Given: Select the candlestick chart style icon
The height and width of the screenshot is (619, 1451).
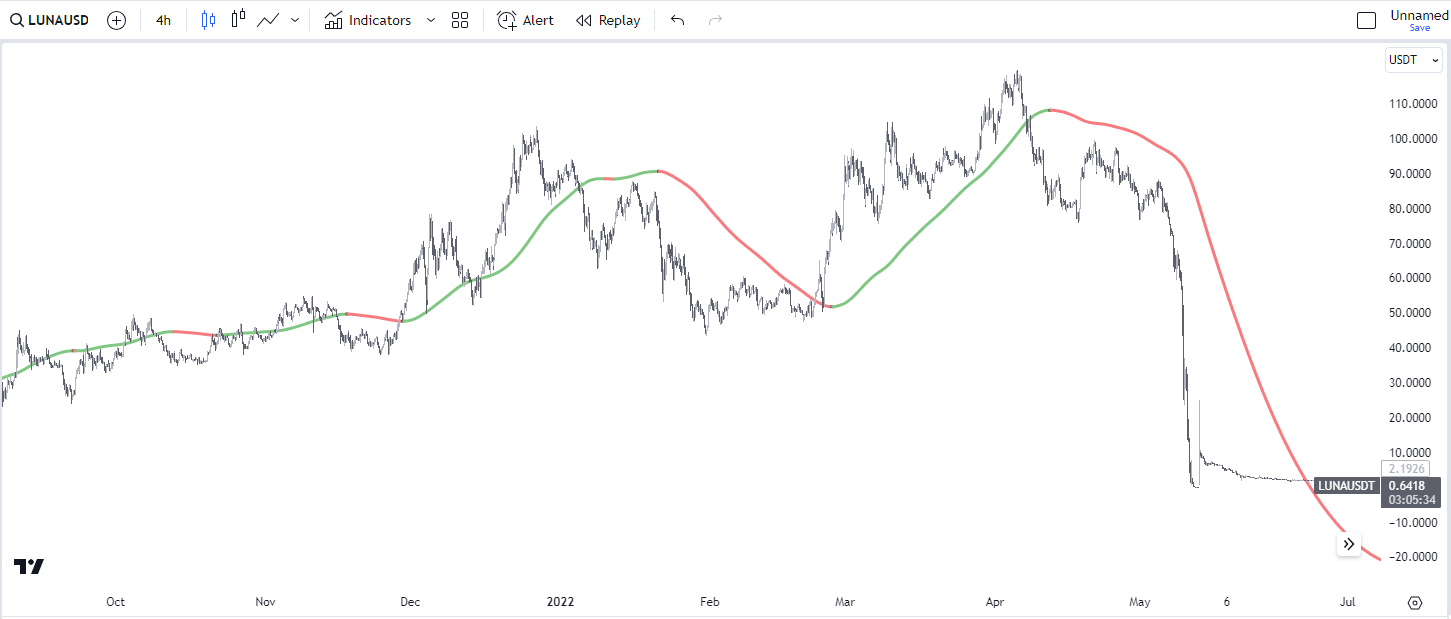Looking at the screenshot, I should click(208, 20).
